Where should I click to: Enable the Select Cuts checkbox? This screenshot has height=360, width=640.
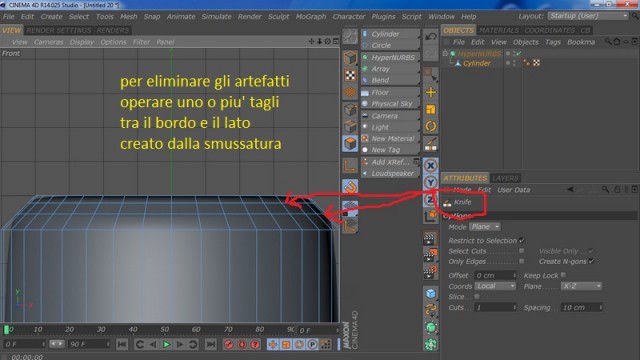[522, 251]
